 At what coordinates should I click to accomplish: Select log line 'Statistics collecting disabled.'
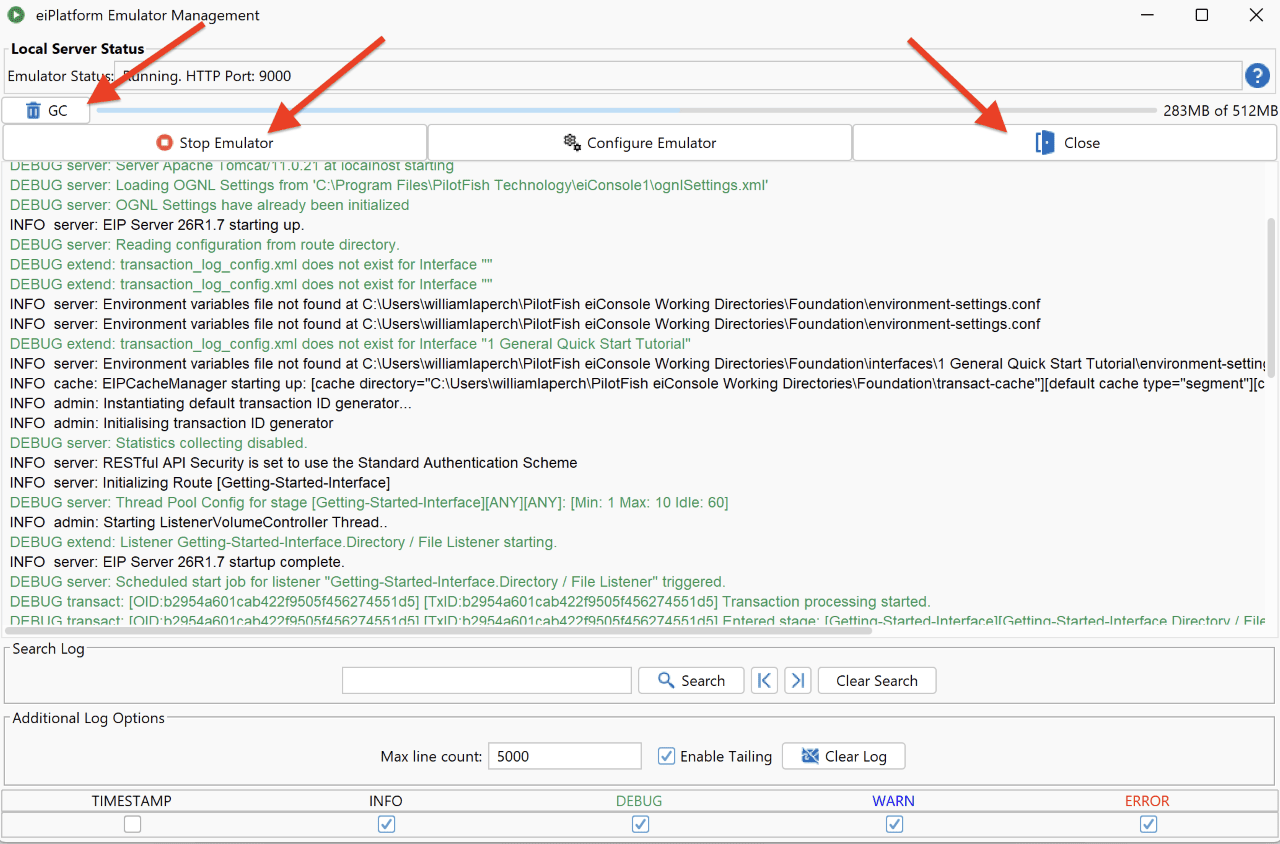(158, 443)
